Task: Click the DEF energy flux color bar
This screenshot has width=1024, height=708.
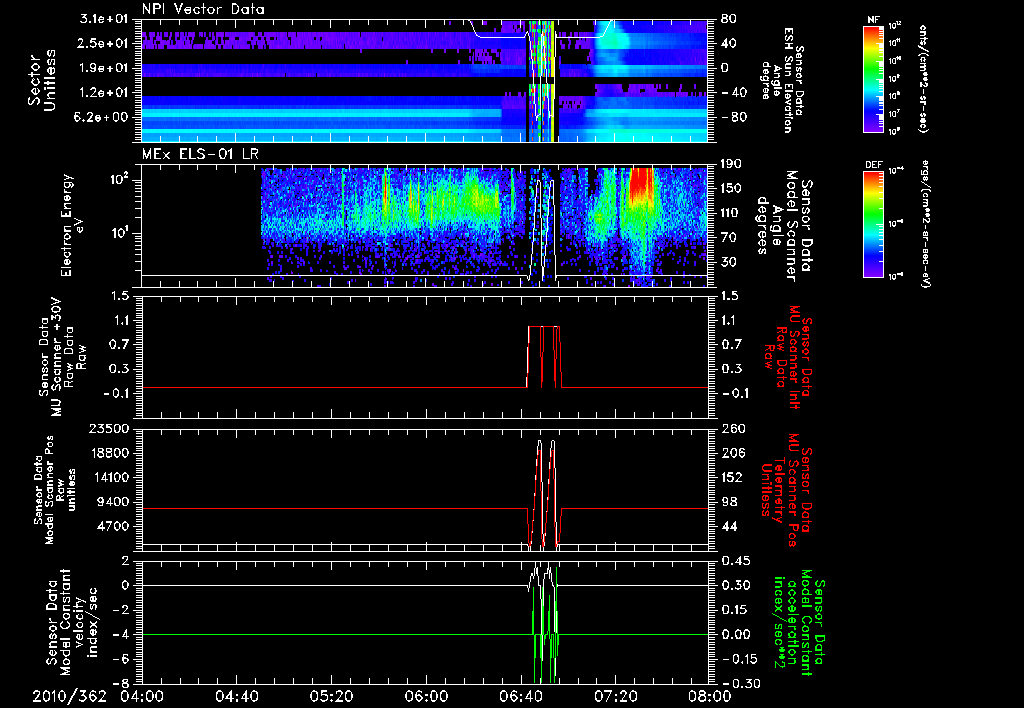Action: pos(874,223)
